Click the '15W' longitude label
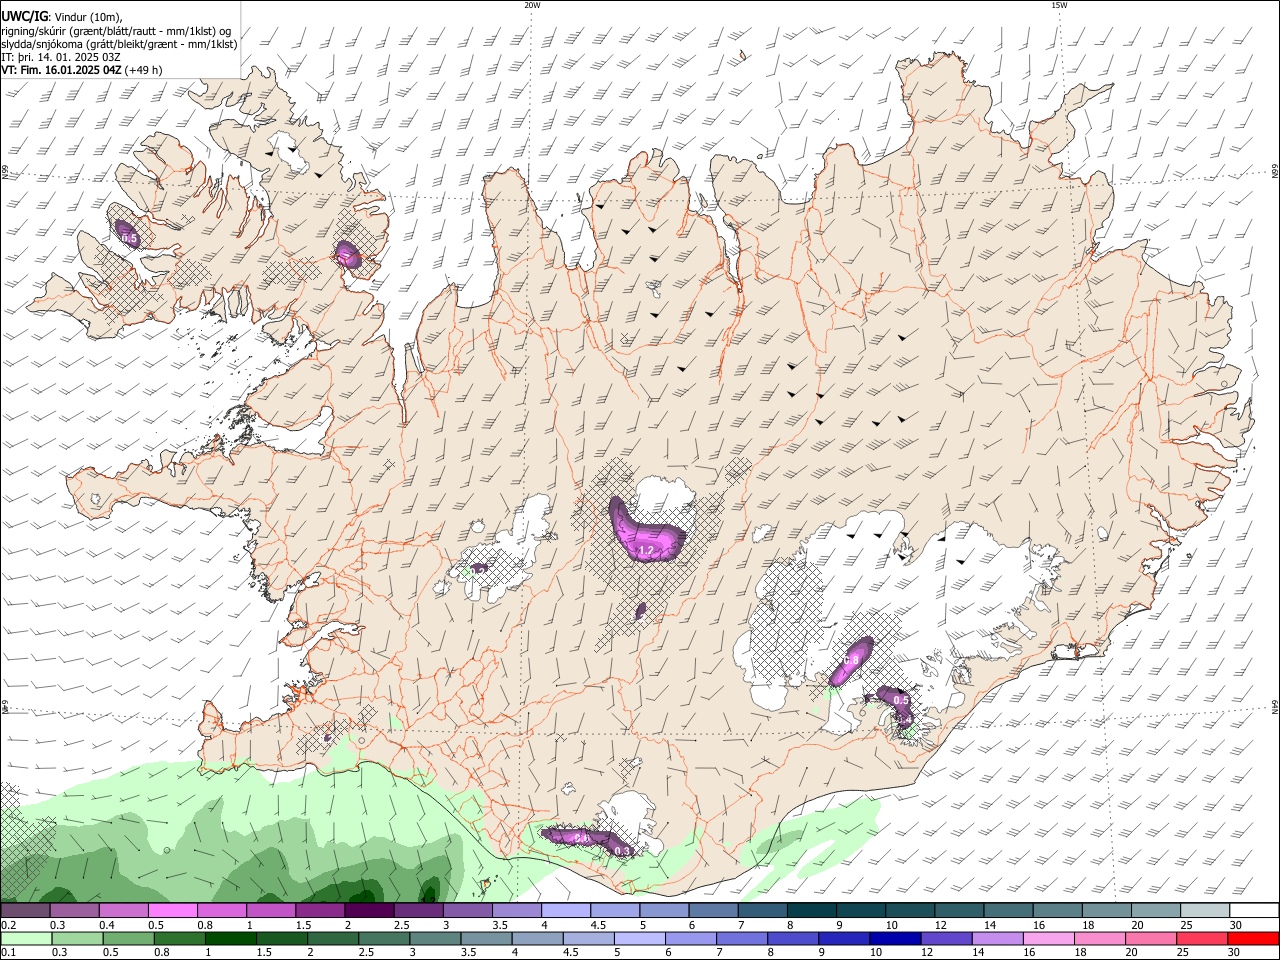 [x=1059, y=5]
